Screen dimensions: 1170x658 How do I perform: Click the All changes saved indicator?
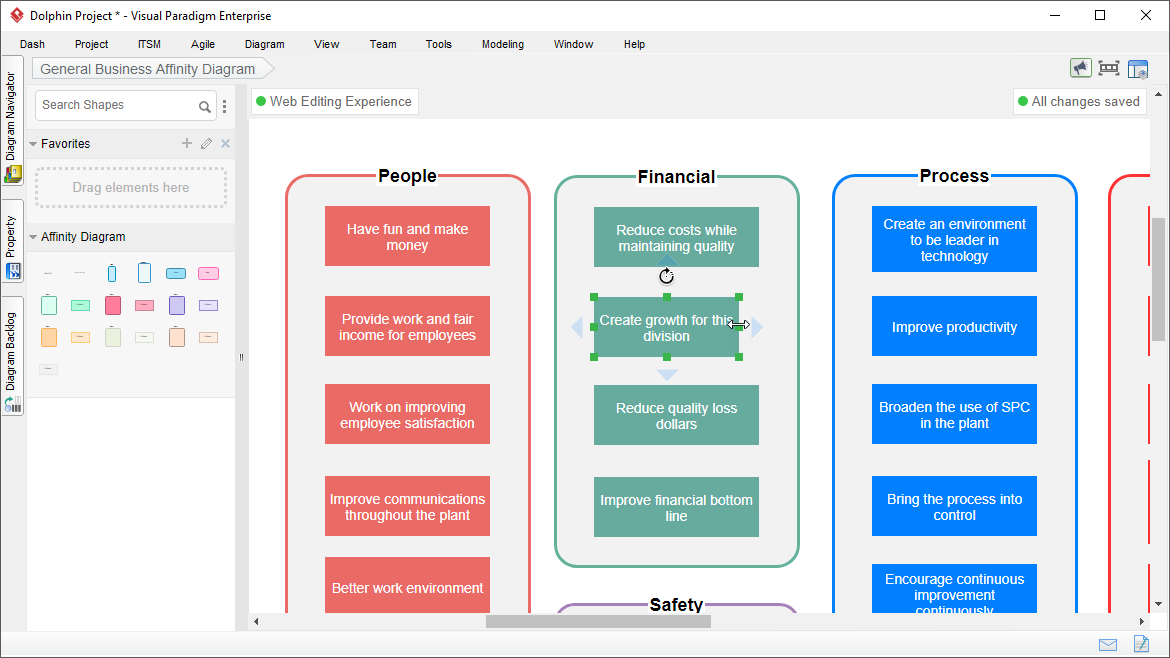point(1080,101)
